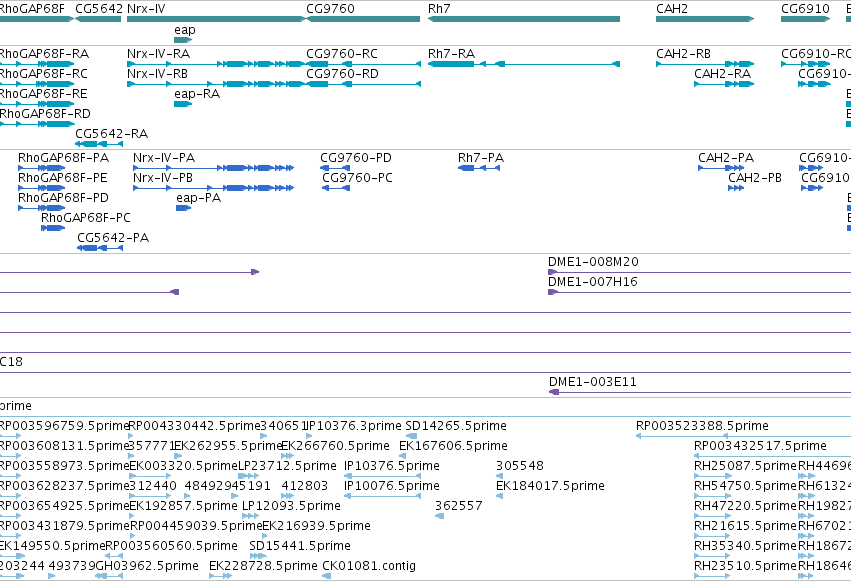Select the Nrx-IV-RB transcript
Screen dimensions: 851x581
pos(216,84)
